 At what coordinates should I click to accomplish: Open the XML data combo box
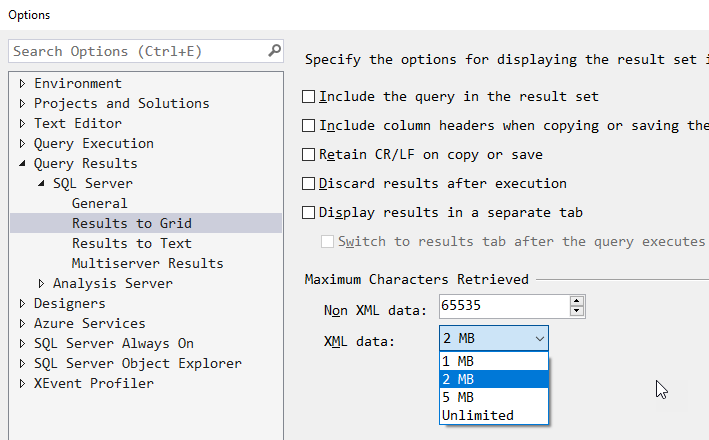point(494,338)
